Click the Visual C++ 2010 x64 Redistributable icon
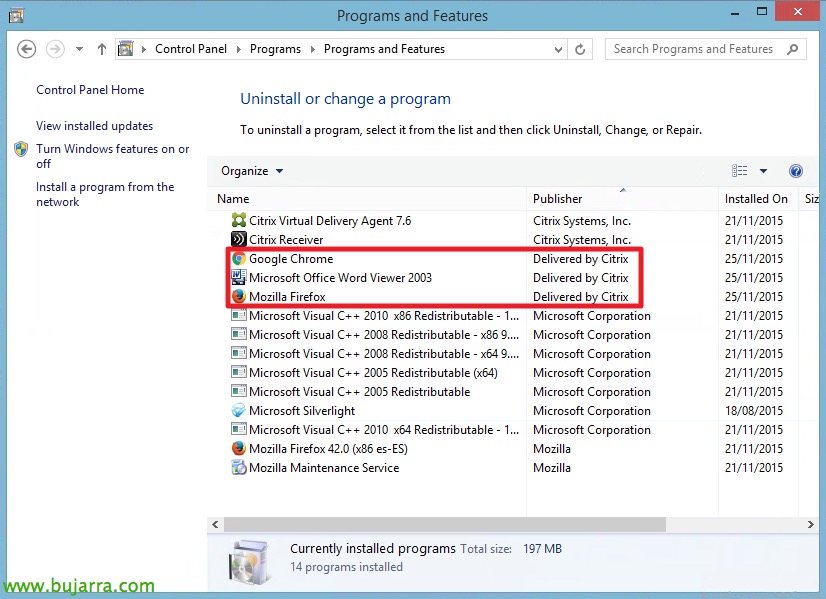The width and height of the screenshot is (826, 599). [239, 429]
